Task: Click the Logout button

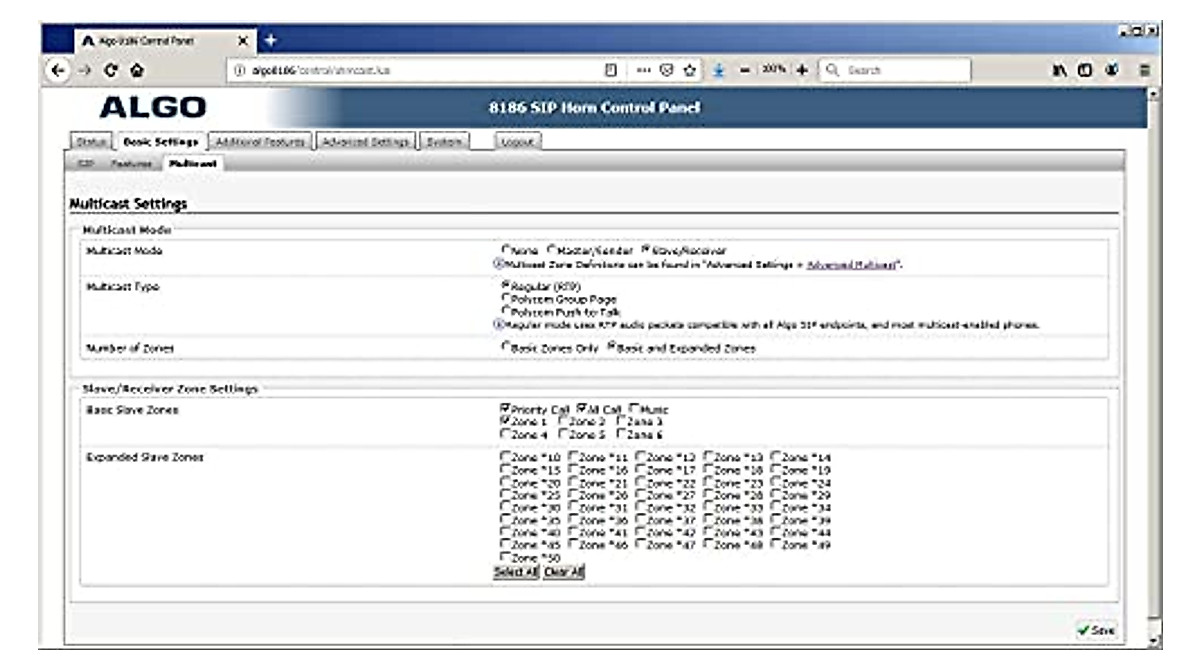Action: 519,142
